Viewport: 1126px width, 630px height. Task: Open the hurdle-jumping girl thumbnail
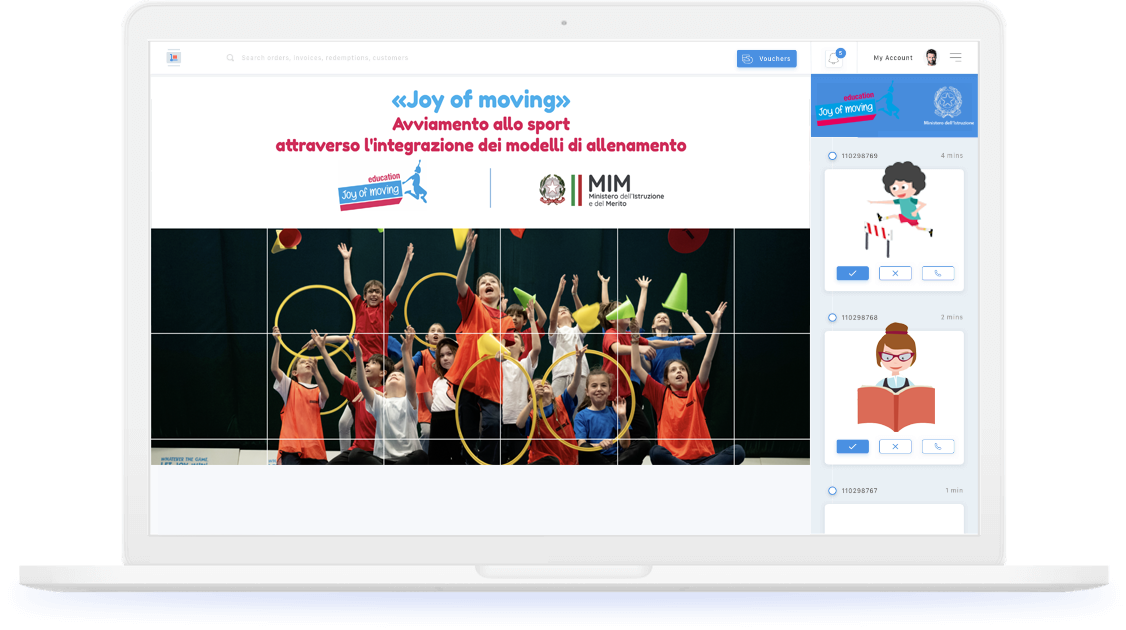pyautogui.click(x=900, y=209)
